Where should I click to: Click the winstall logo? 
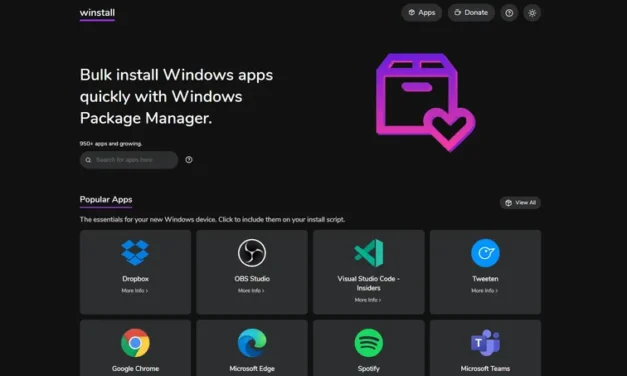[x=97, y=13]
